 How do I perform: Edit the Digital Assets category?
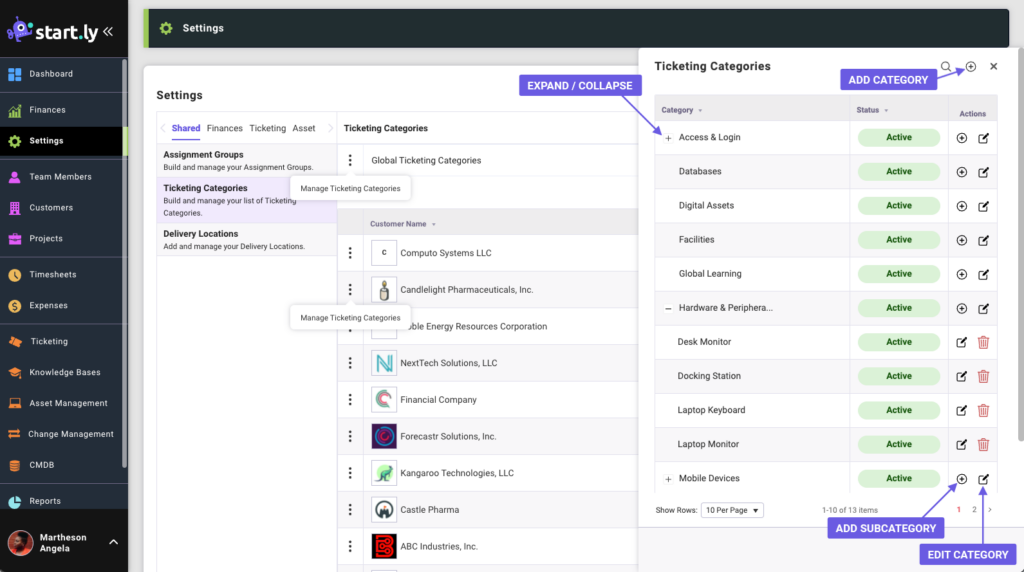point(984,206)
